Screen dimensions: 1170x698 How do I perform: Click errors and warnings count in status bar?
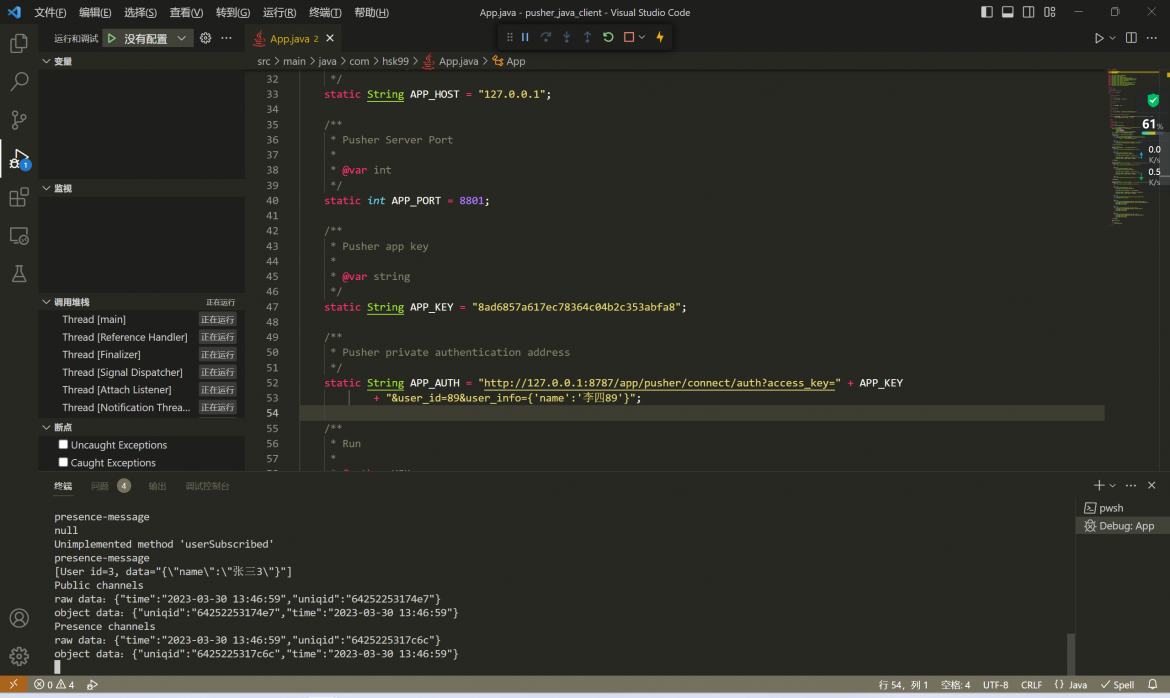[54, 684]
